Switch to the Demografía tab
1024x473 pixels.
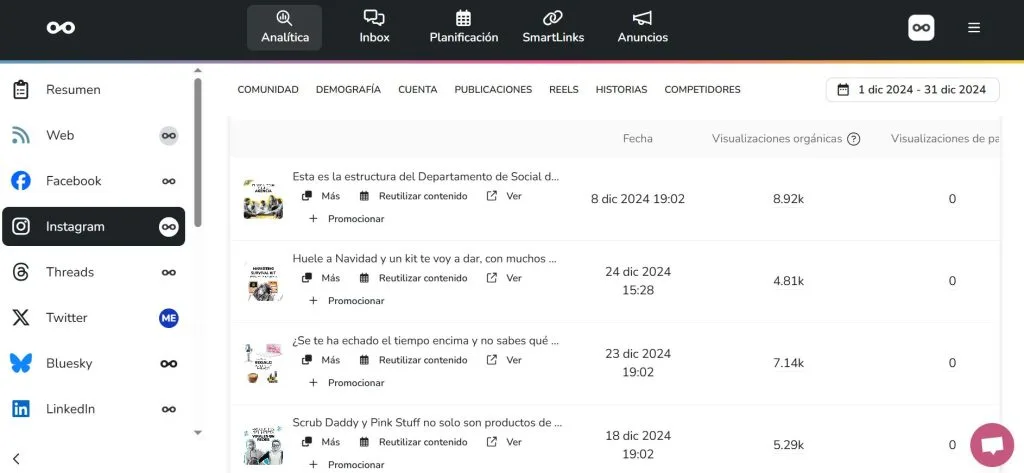(348, 90)
